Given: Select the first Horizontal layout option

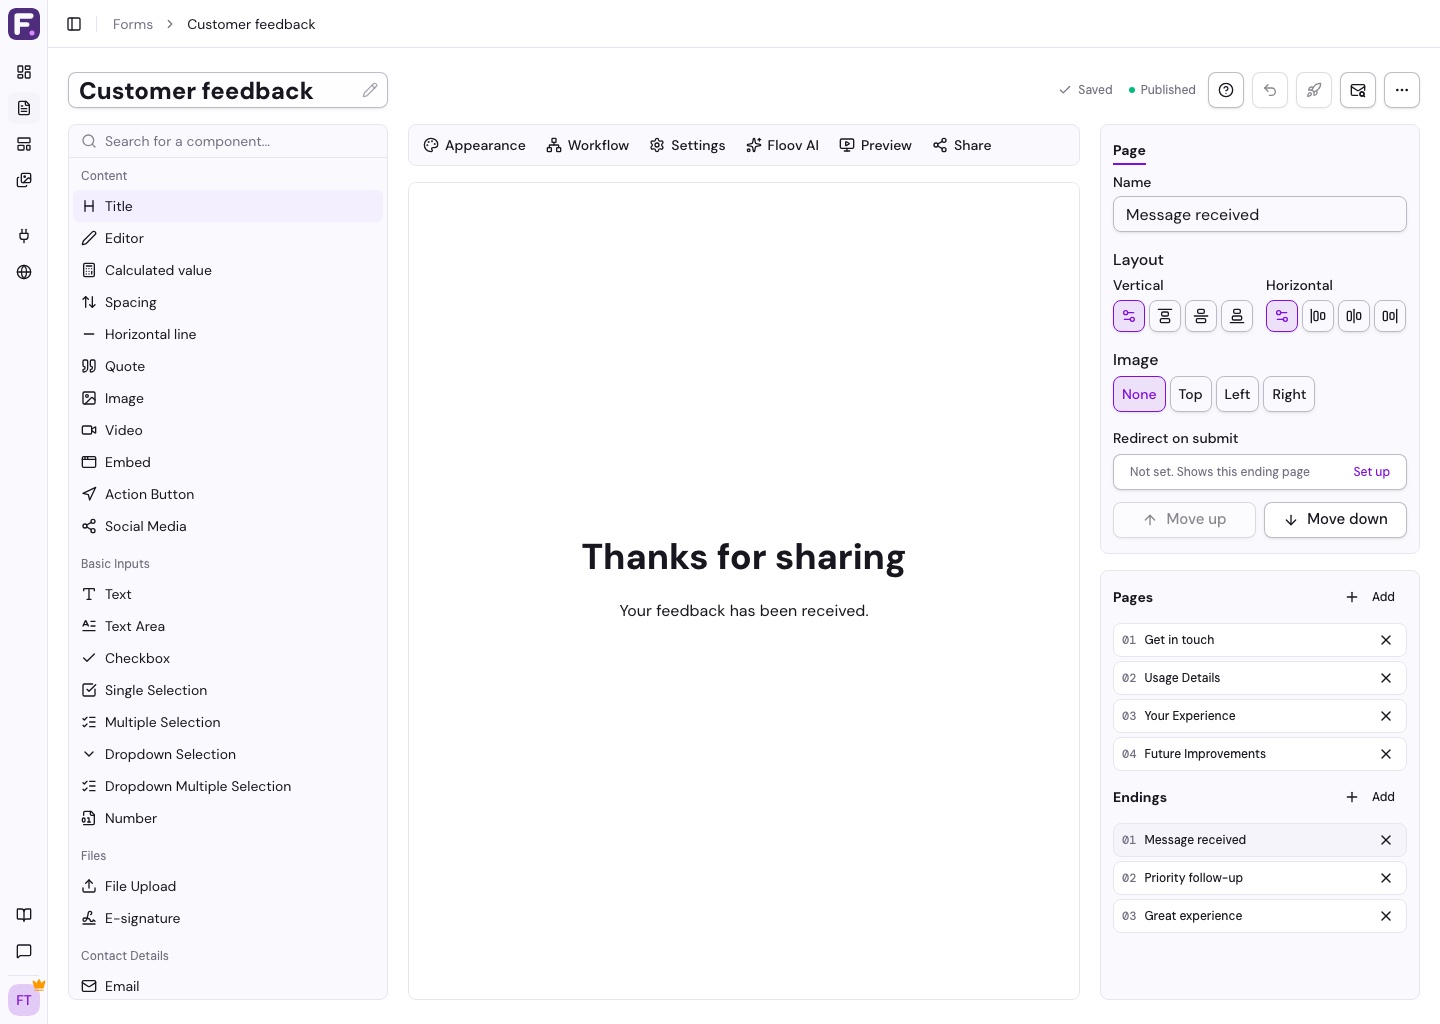Looking at the screenshot, I should click(x=1282, y=316).
